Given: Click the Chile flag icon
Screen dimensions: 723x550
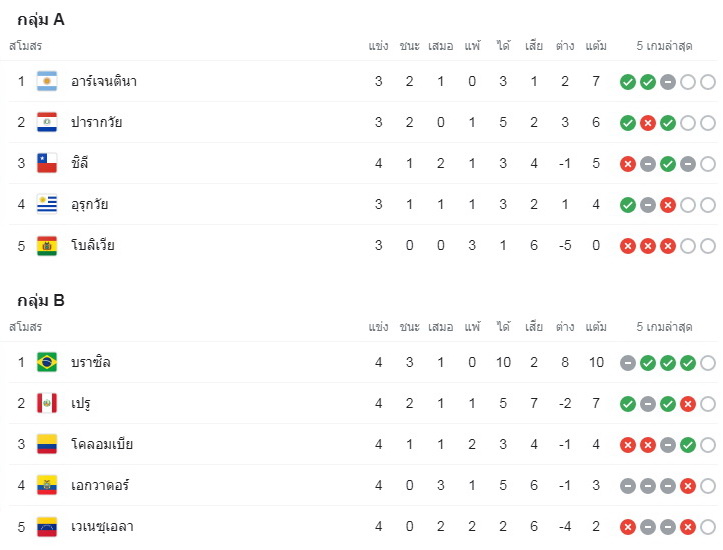Looking at the screenshot, I should tap(47, 163).
